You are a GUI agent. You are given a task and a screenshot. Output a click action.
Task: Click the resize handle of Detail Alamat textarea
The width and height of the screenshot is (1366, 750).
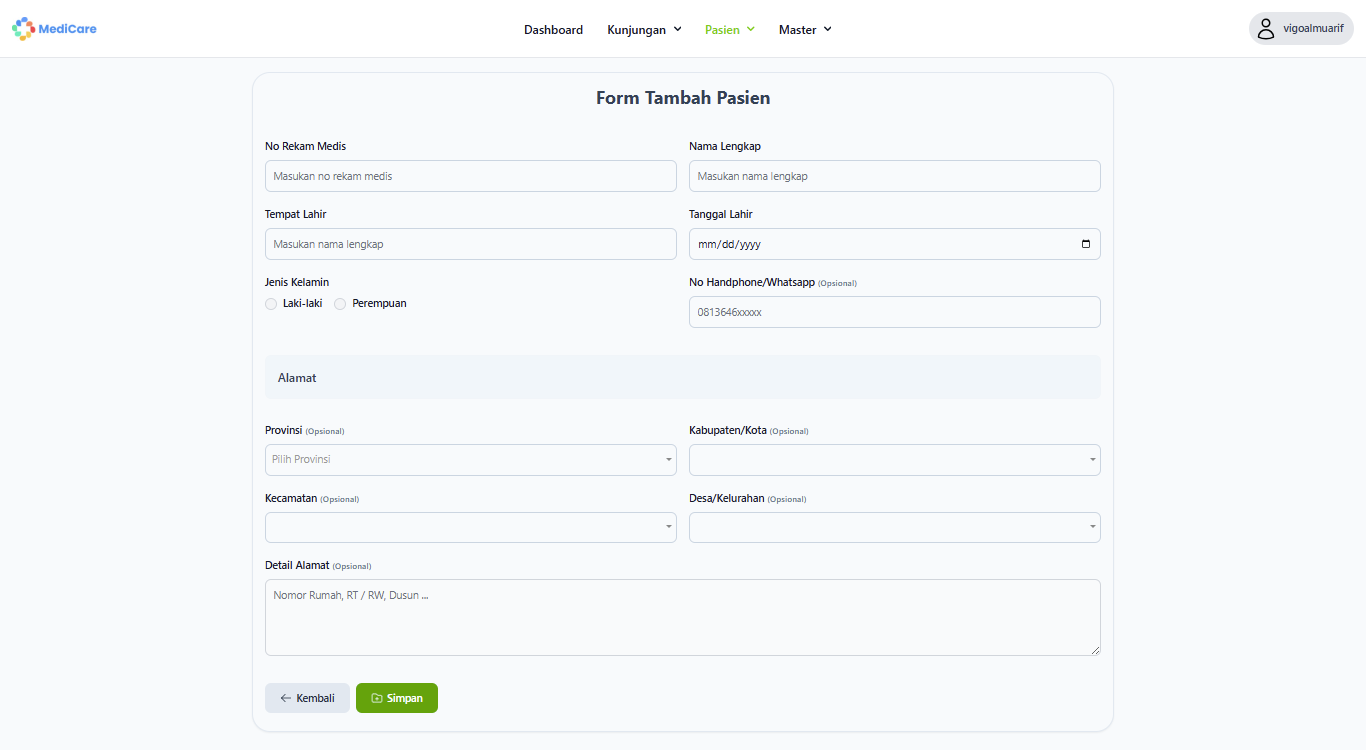click(1095, 650)
